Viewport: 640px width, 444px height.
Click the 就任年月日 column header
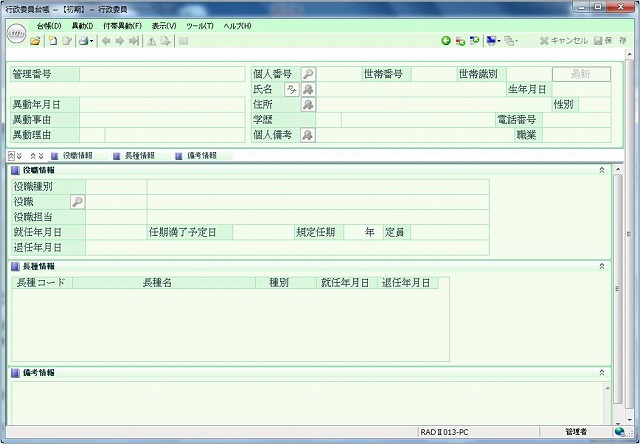click(345, 283)
